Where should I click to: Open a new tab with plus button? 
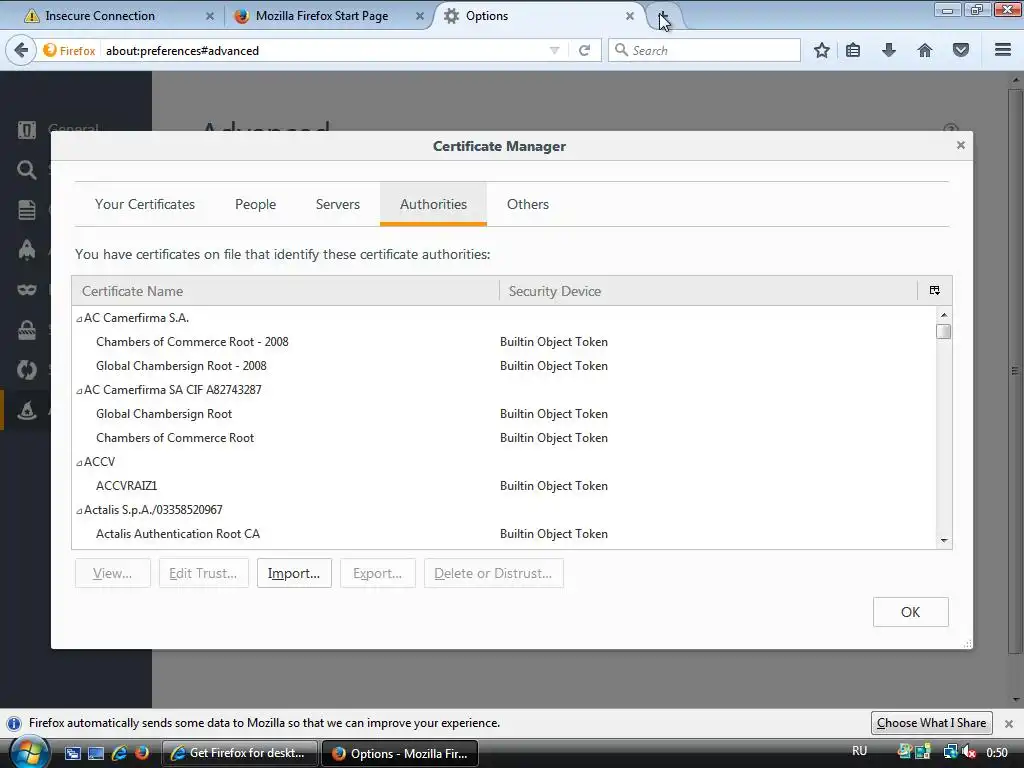pyautogui.click(x=664, y=16)
